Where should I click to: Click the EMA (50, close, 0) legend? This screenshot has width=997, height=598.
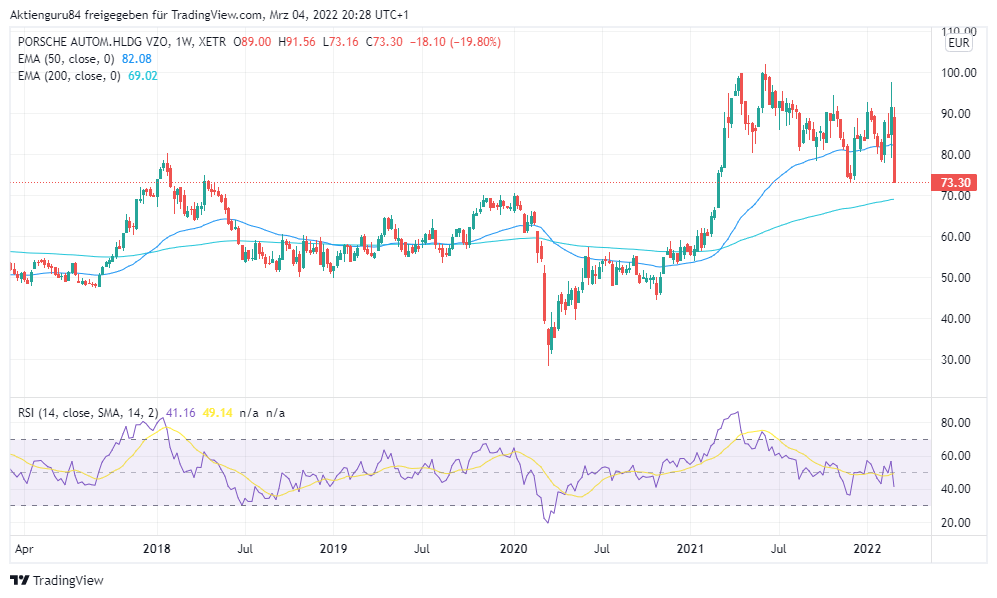(x=66, y=59)
